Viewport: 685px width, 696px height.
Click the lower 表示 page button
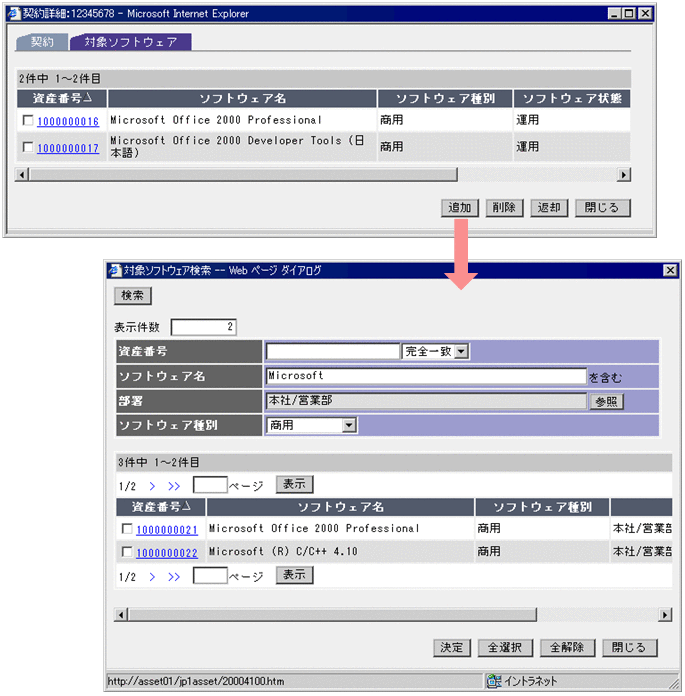[x=294, y=575]
